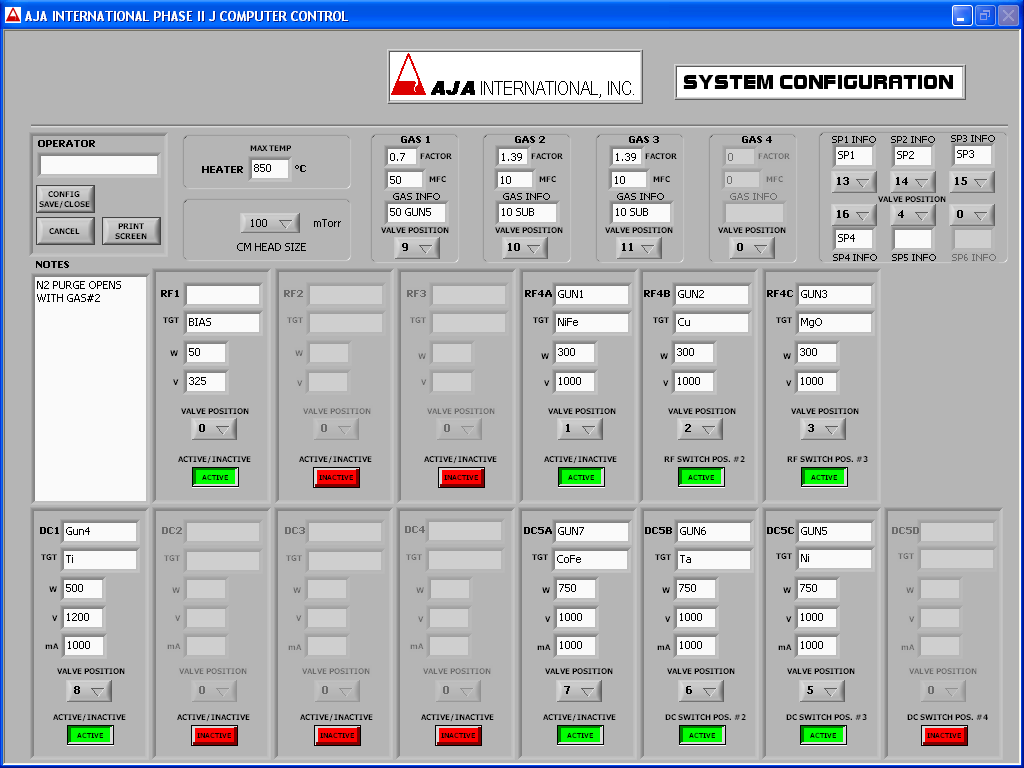Open RF4A valve position dropdown
The height and width of the screenshot is (768, 1024).
(580, 429)
